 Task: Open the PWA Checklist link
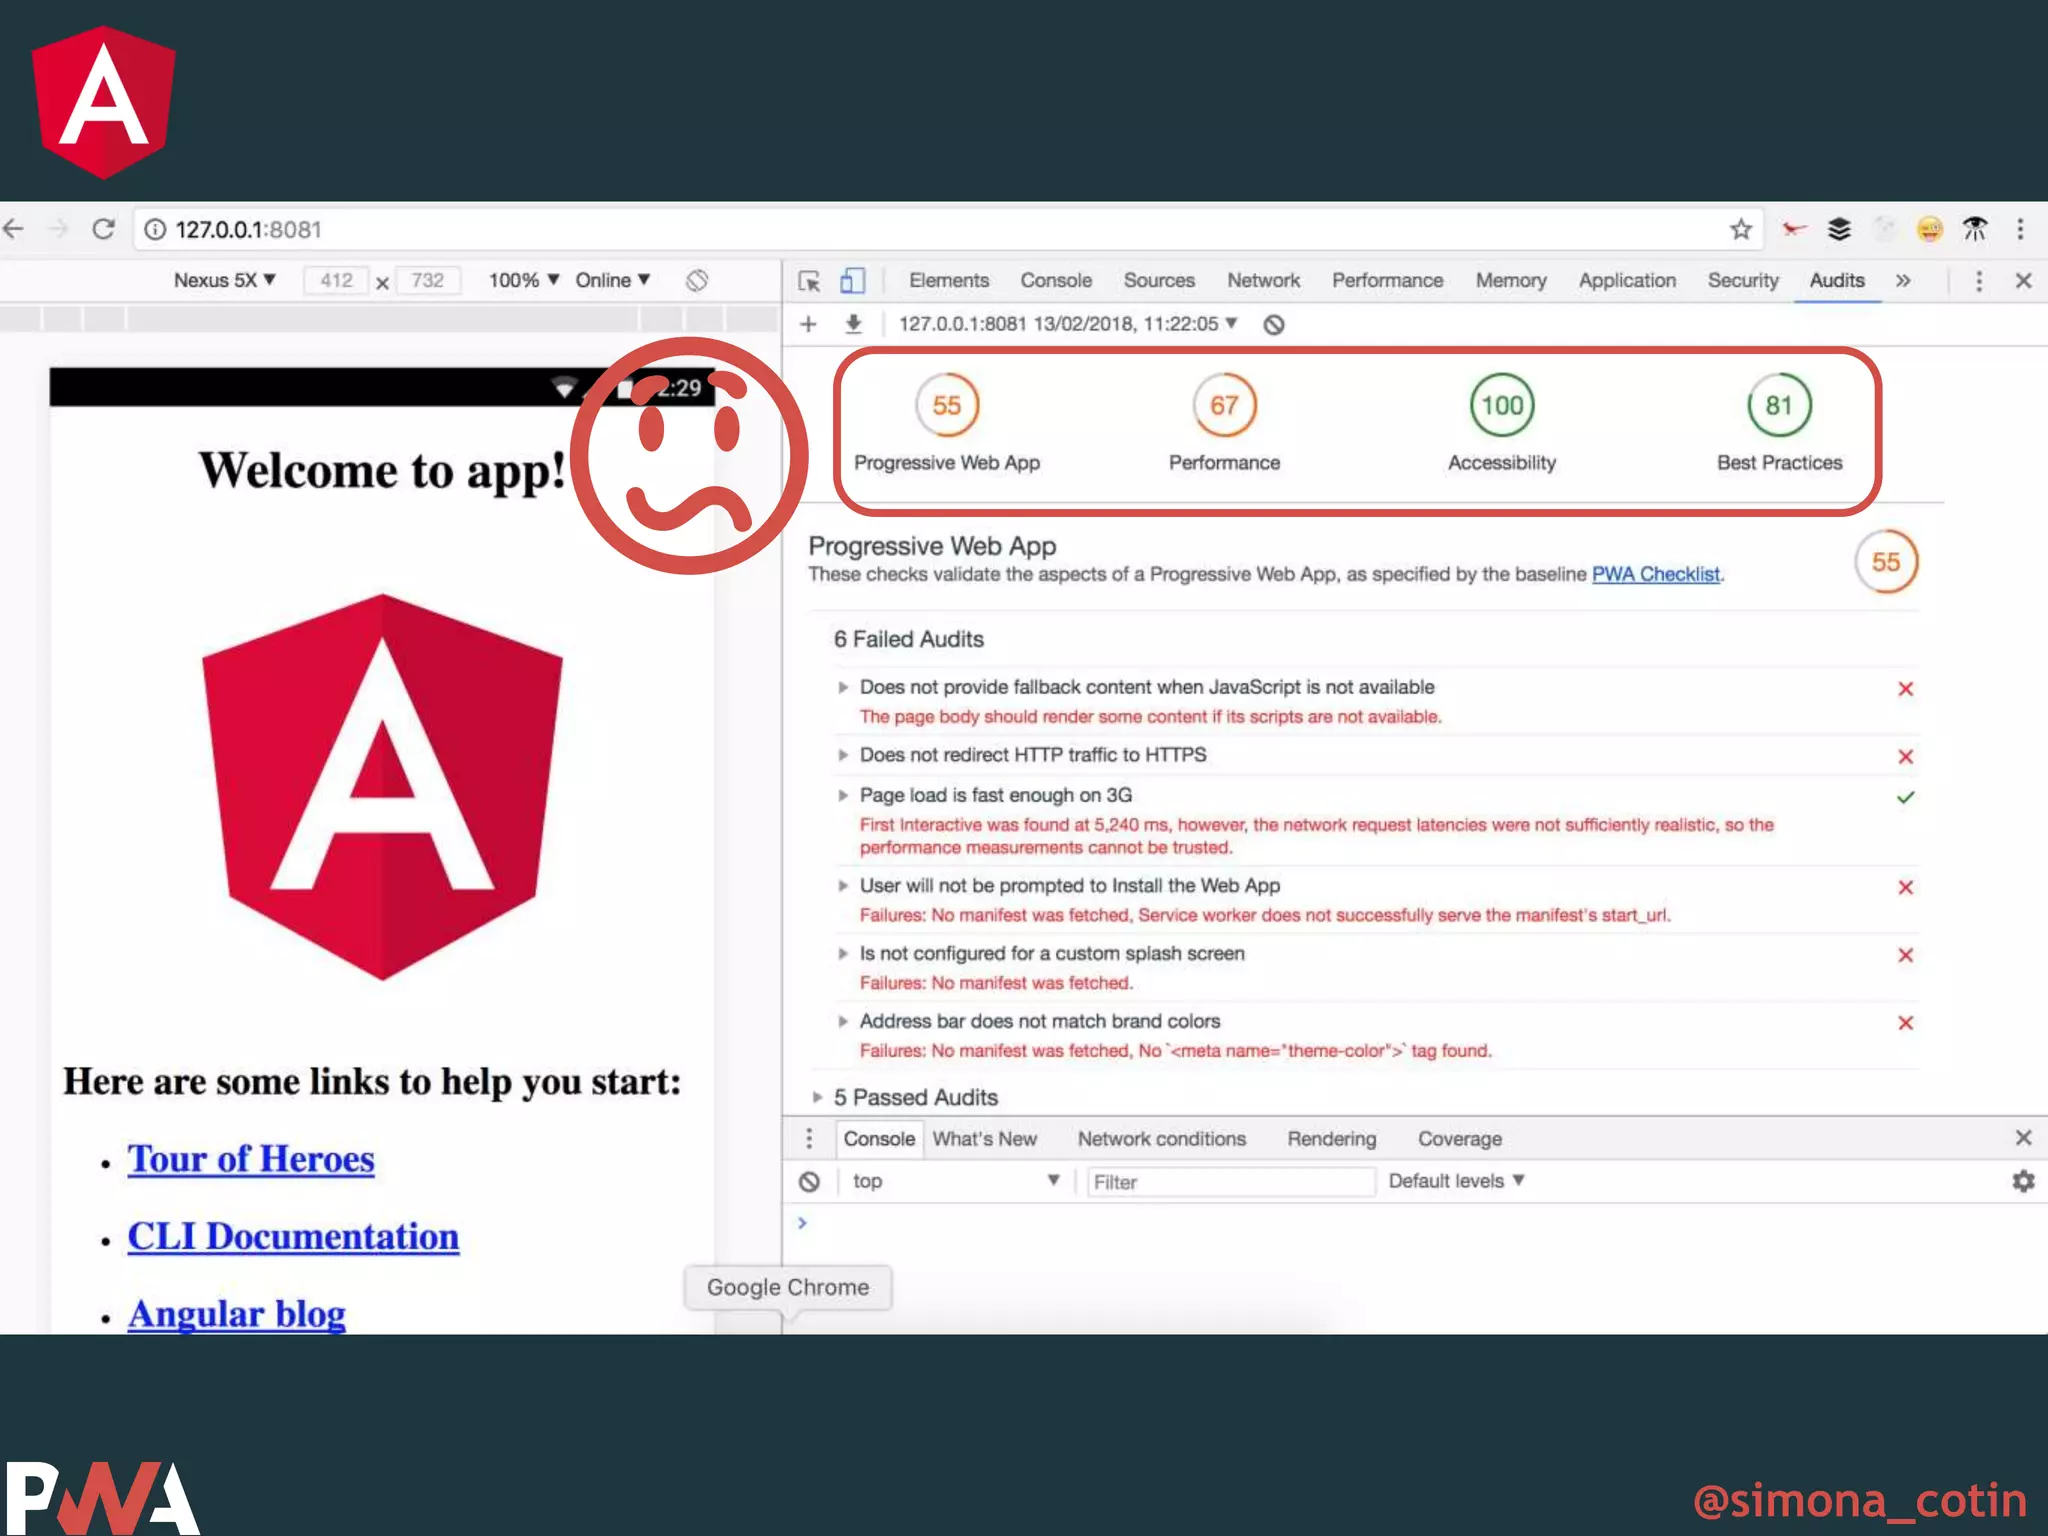pos(1655,574)
